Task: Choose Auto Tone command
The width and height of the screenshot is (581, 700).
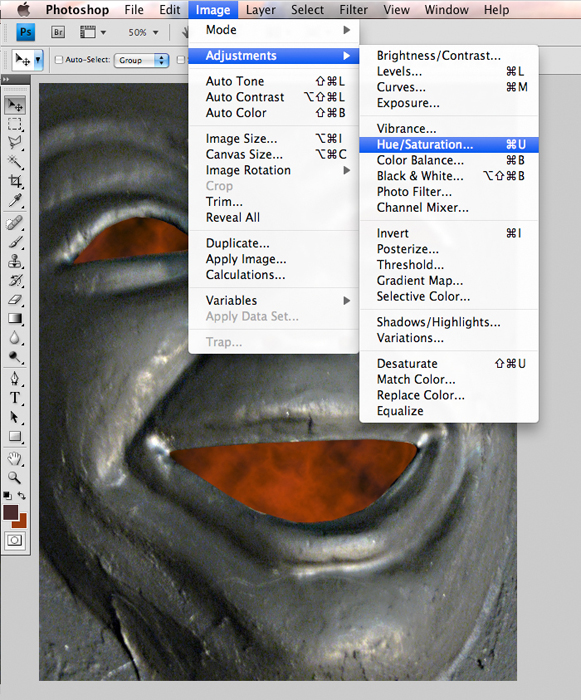Action: 273,81
